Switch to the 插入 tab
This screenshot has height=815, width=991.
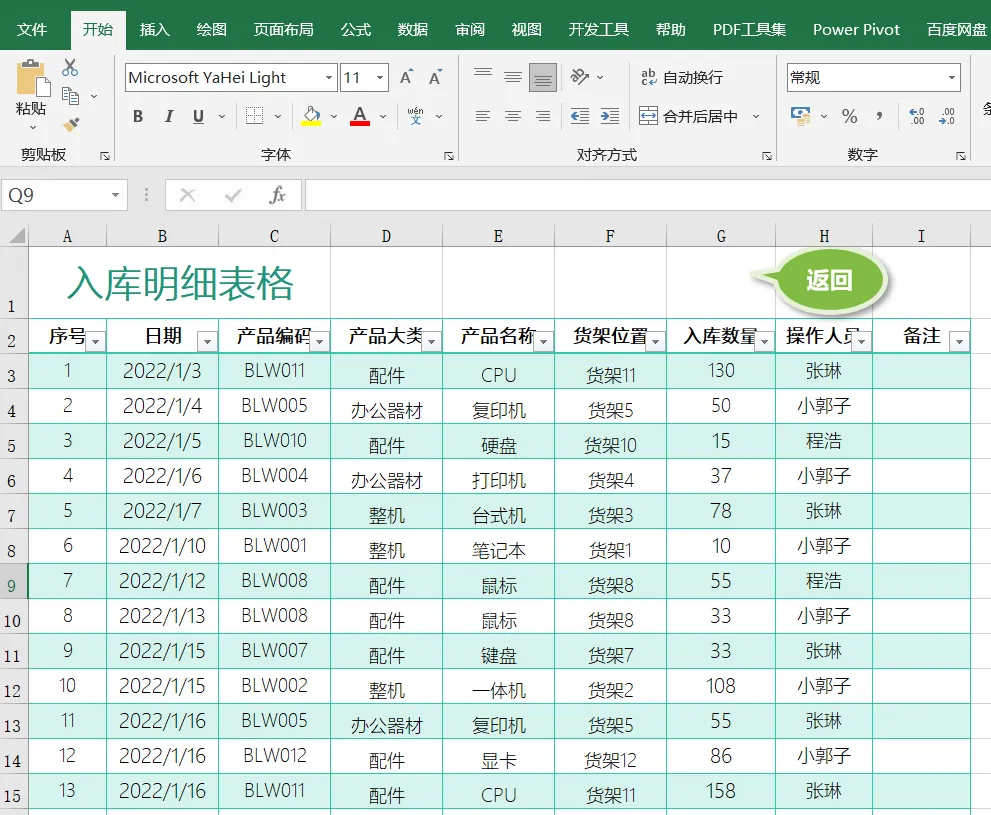tap(154, 30)
